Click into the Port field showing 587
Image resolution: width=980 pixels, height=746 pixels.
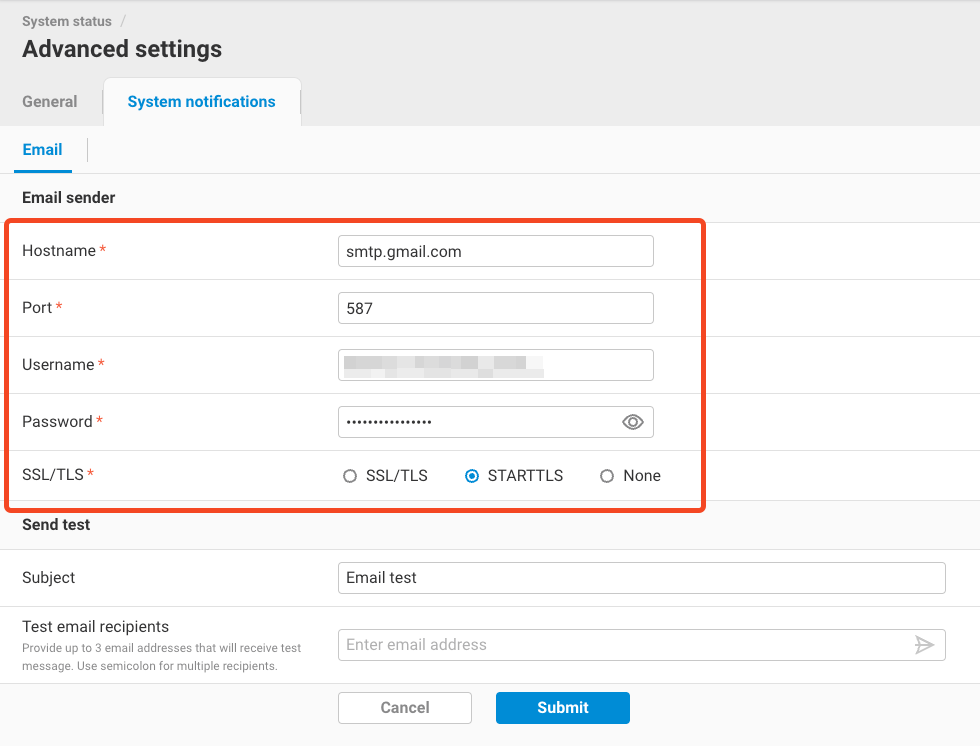click(x=495, y=308)
